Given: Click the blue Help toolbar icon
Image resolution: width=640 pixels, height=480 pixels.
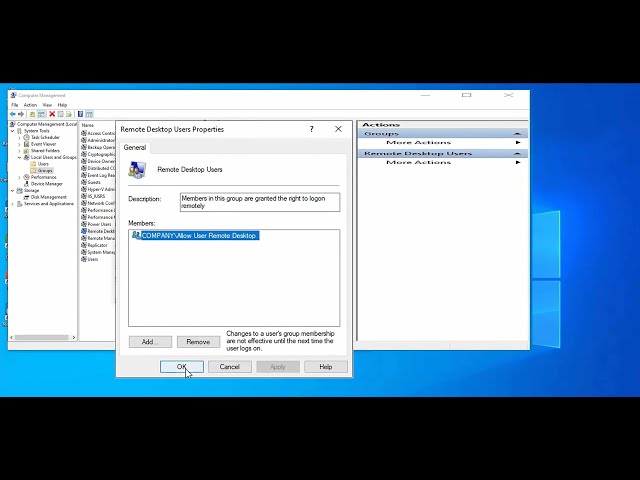Looking at the screenshot, I should click(x=80, y=114).
